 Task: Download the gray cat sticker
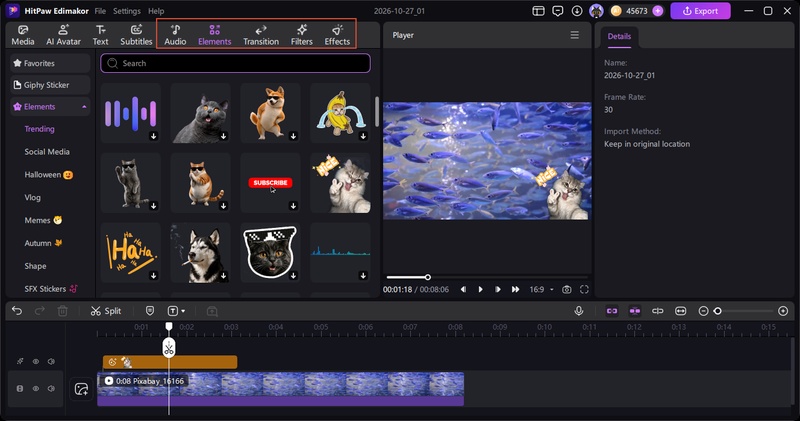coord(223,136)
